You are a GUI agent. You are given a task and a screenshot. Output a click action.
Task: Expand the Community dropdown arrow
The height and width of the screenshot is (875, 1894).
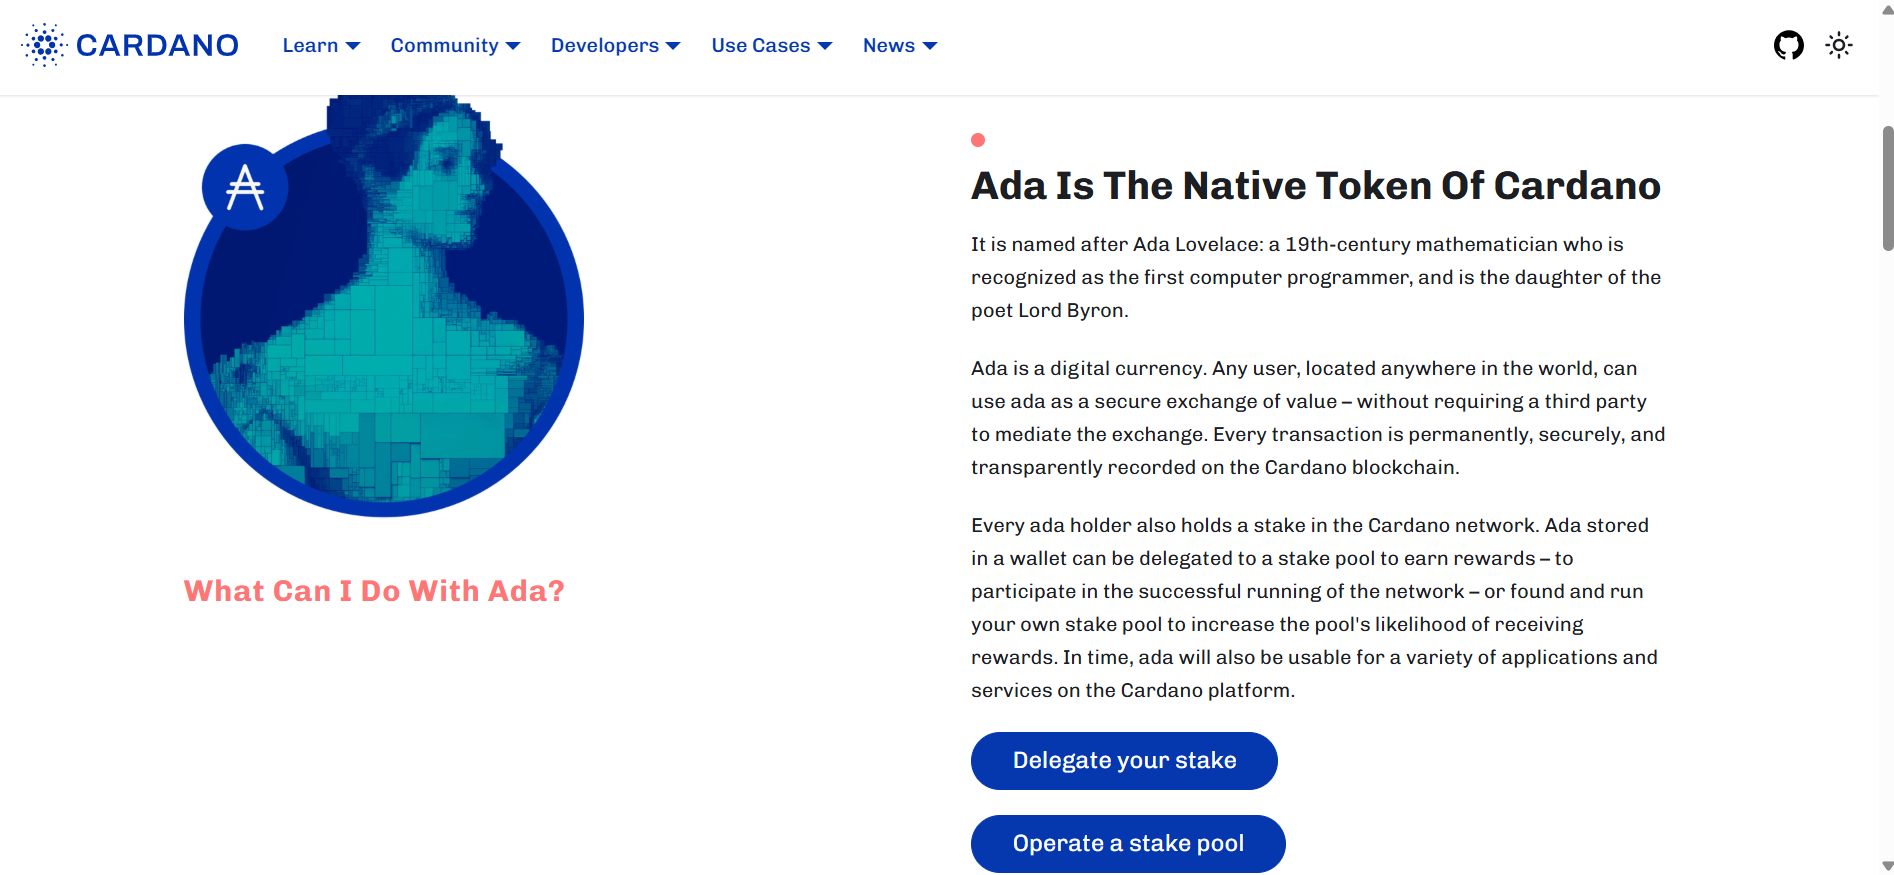pos(513,46)
